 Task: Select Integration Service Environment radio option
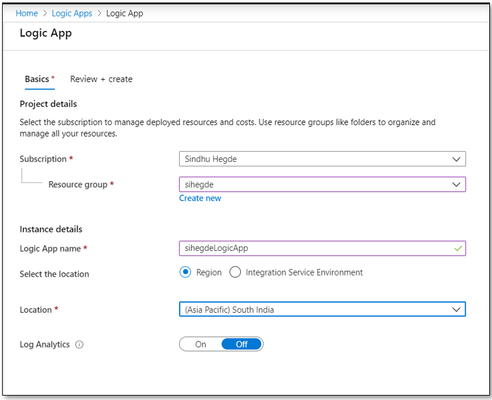click(235, 272)
